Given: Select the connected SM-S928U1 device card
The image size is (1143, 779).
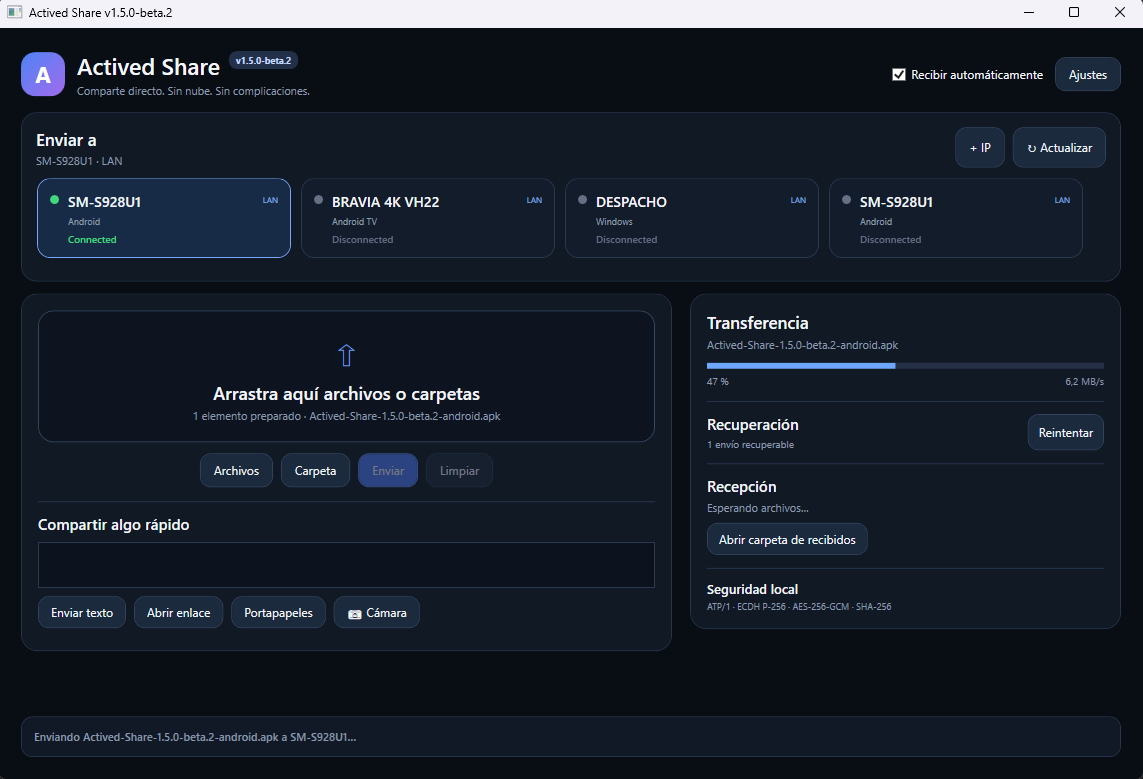Looking at the screenshot, I should click(x=164, y=218).
